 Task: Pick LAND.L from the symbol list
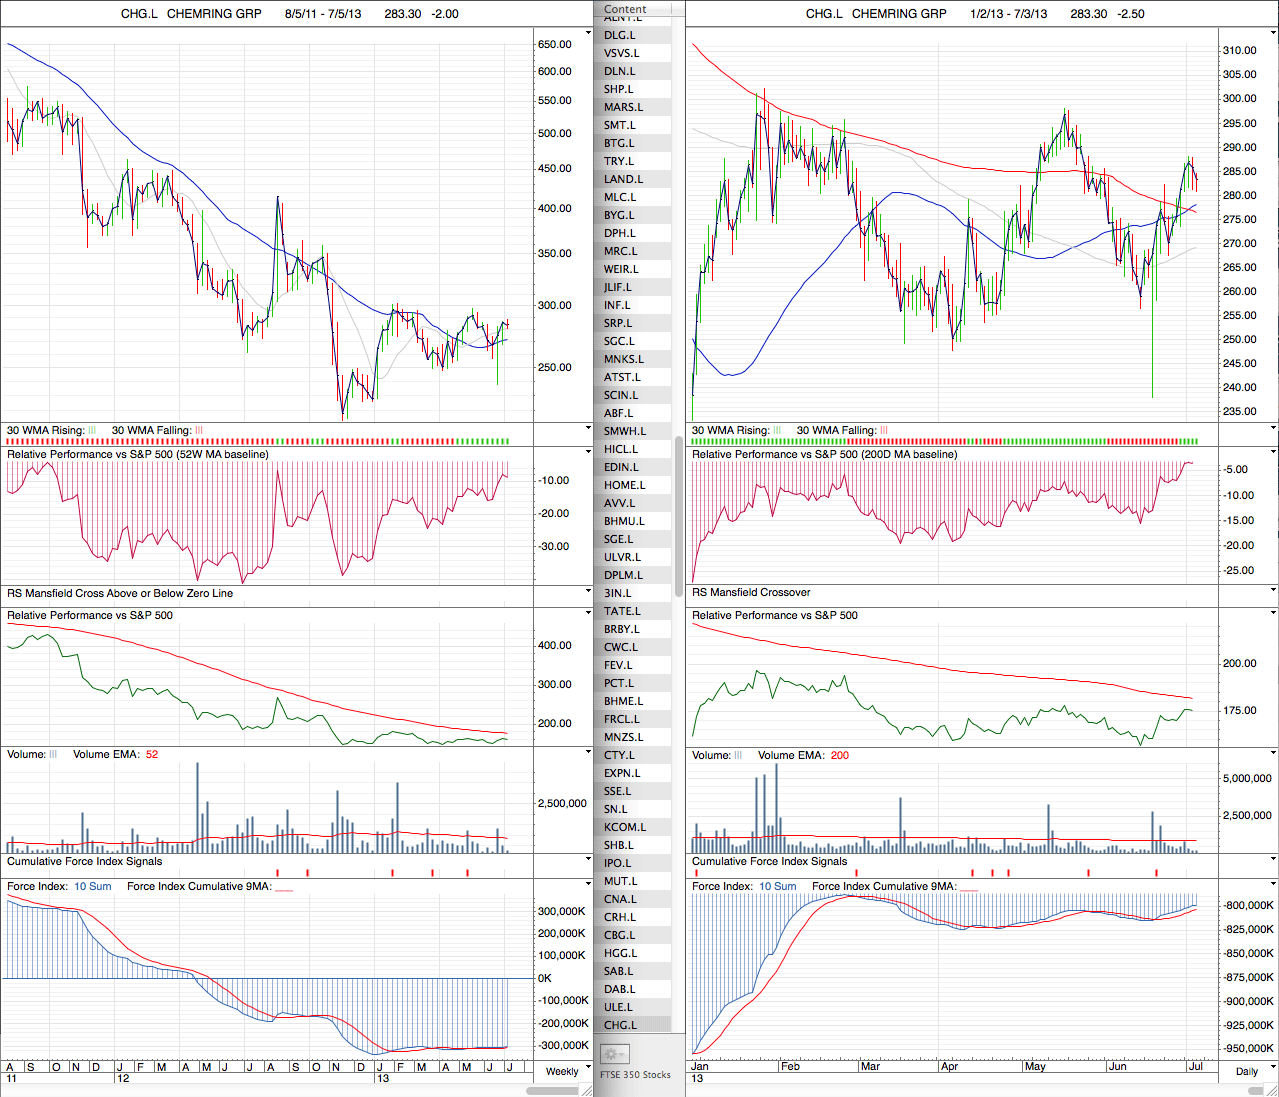[623, 179]
